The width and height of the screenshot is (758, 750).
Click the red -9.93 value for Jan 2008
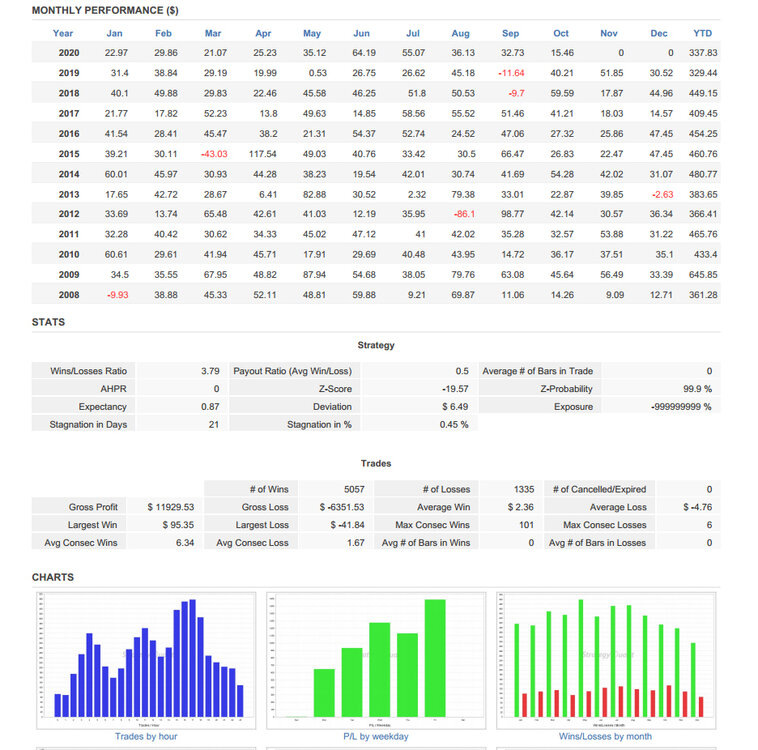pyautogui.click(x=117, y=295)
